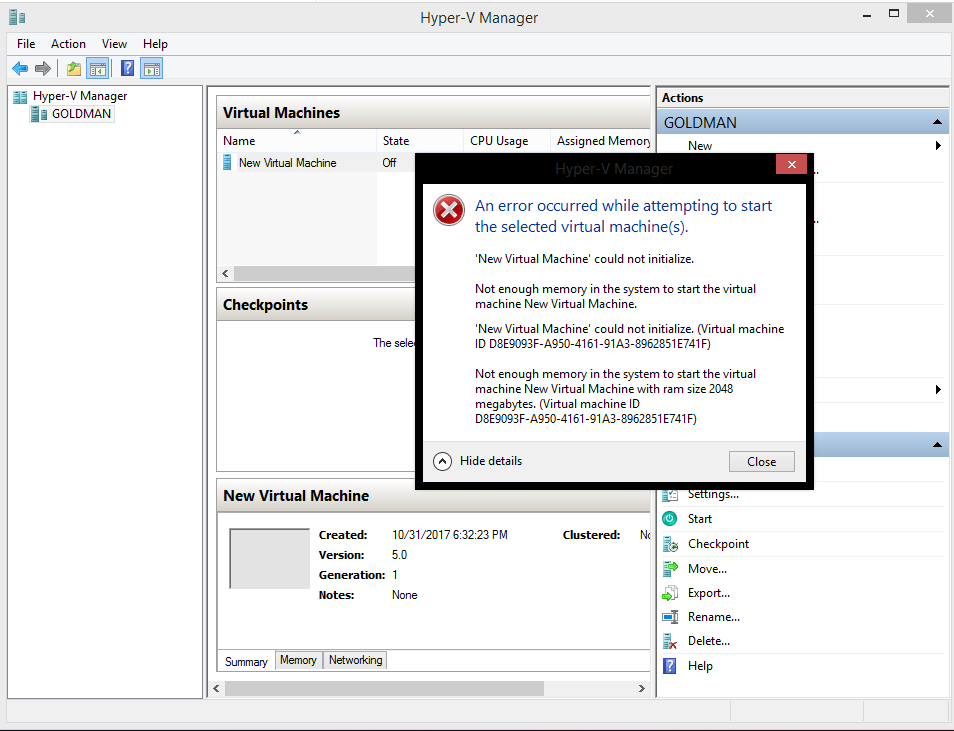Click Rename... action

point(714,617)
